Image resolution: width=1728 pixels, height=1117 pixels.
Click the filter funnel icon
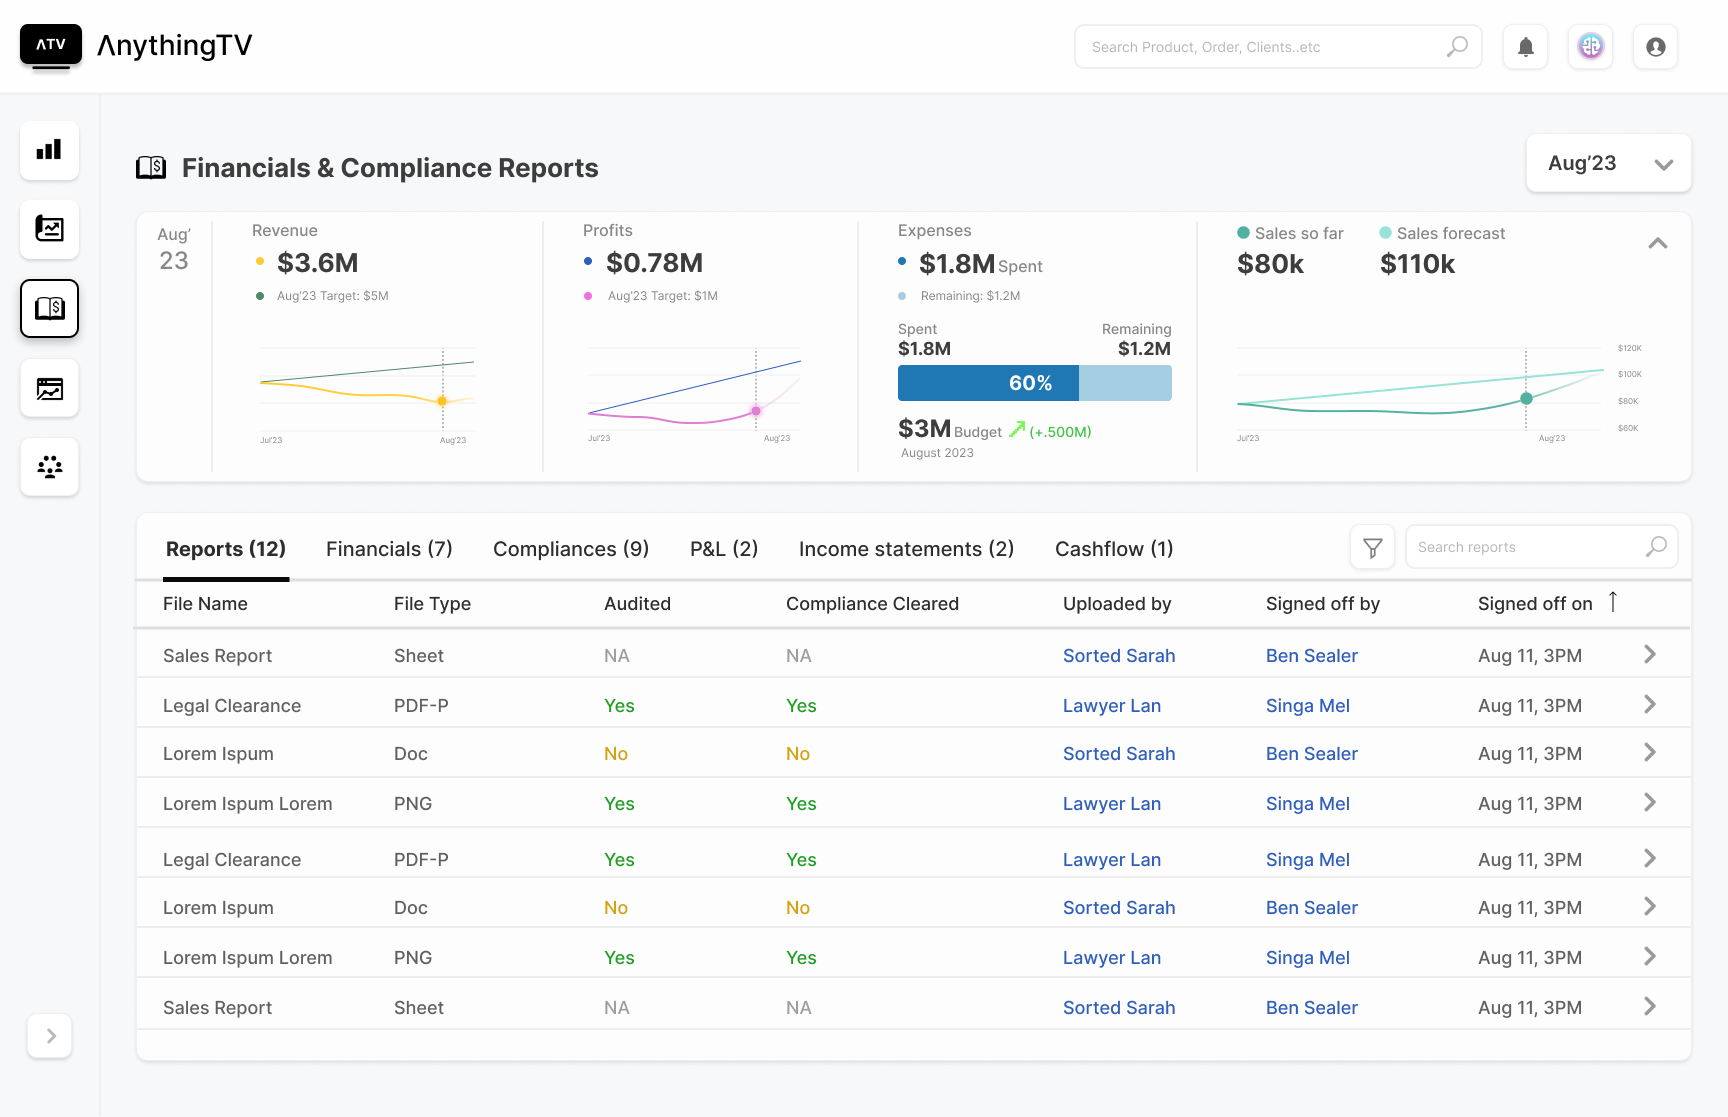1373,548
